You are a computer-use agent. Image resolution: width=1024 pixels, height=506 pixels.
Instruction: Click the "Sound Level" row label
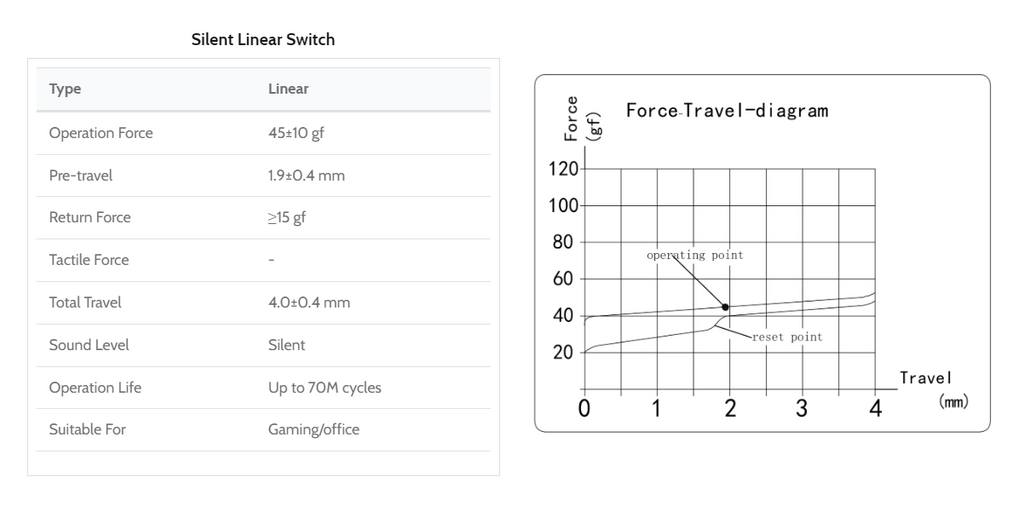pyautogui.click(x=90, y=345)
